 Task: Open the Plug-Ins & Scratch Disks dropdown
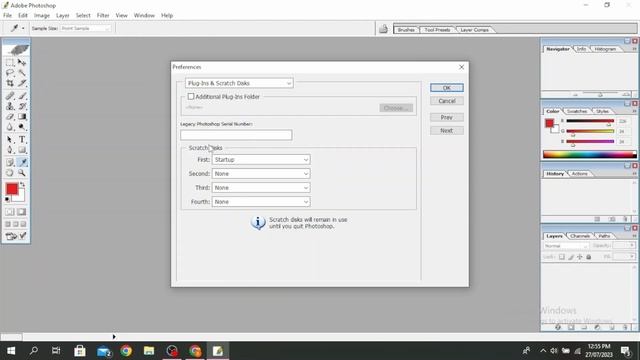pos(239,83)
